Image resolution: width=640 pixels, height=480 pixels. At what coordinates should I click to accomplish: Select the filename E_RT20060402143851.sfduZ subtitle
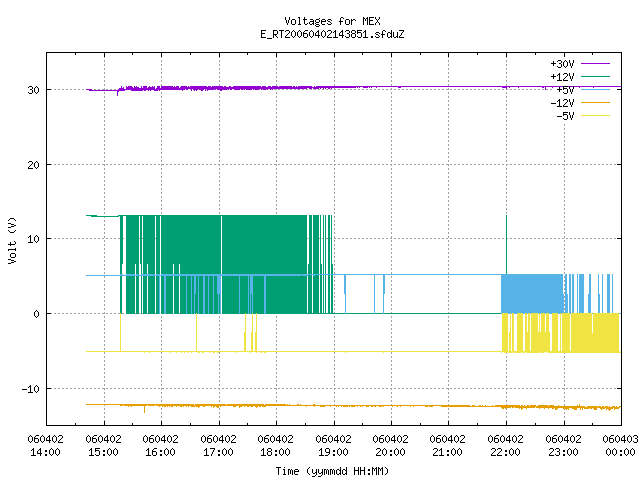pyautogui.click(x=332, y=34)
